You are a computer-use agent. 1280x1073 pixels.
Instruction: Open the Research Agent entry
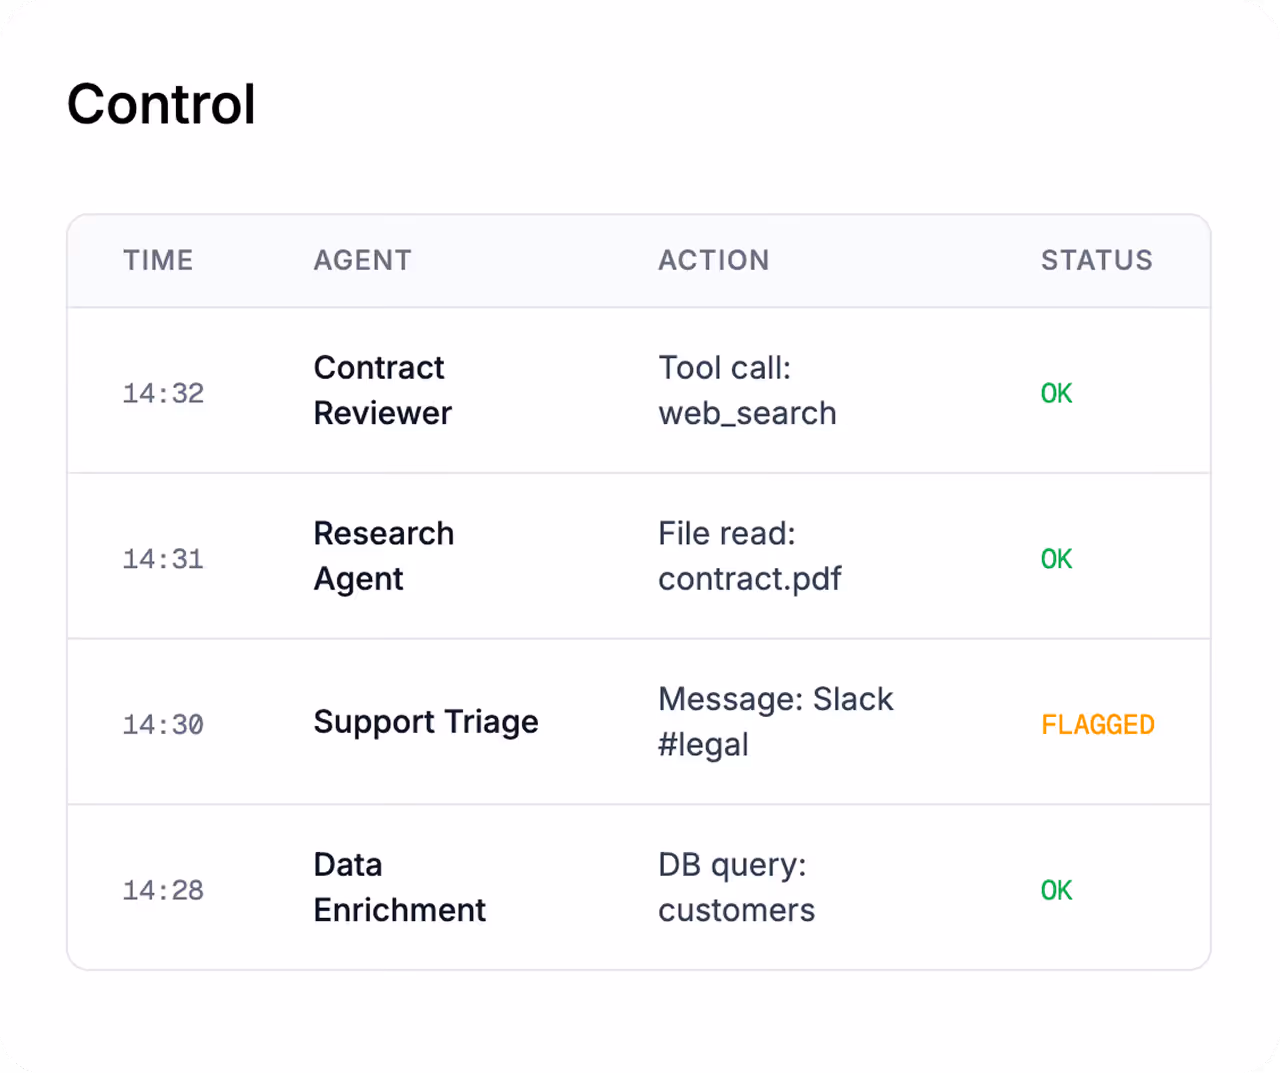click(383, 556)
